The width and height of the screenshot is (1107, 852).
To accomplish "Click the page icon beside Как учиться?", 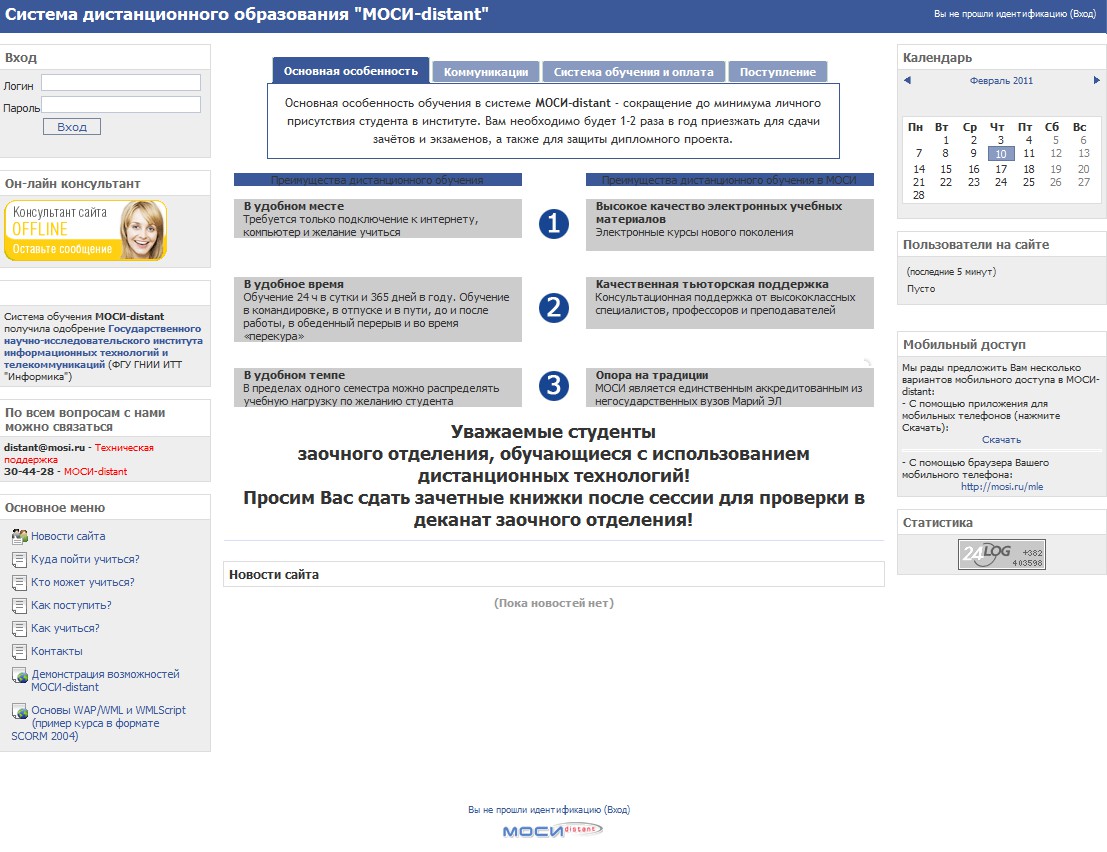I will point(19,629).
